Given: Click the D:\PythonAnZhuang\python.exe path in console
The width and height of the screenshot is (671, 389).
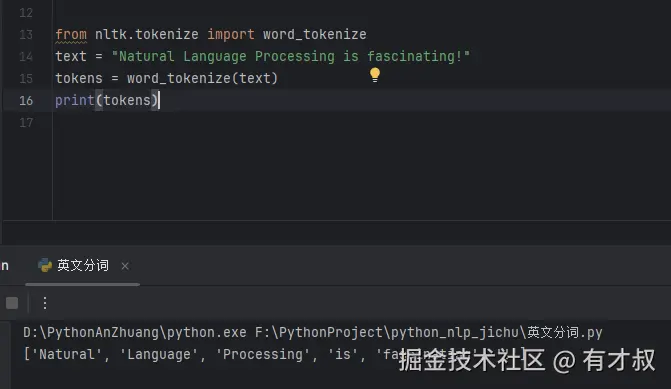Looking at the screenshot, I should pos(135,333).
